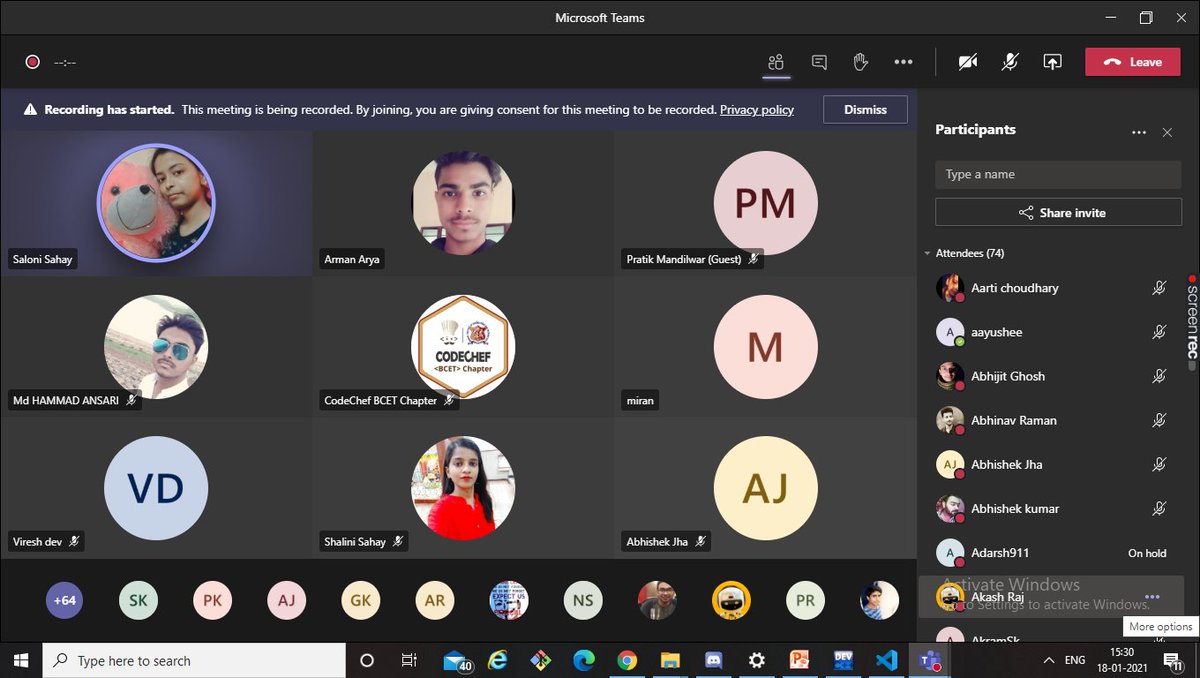Click muted mic icon beside Abhishek kumar
Screen dimensions: 1200x678
[1159, 508]
